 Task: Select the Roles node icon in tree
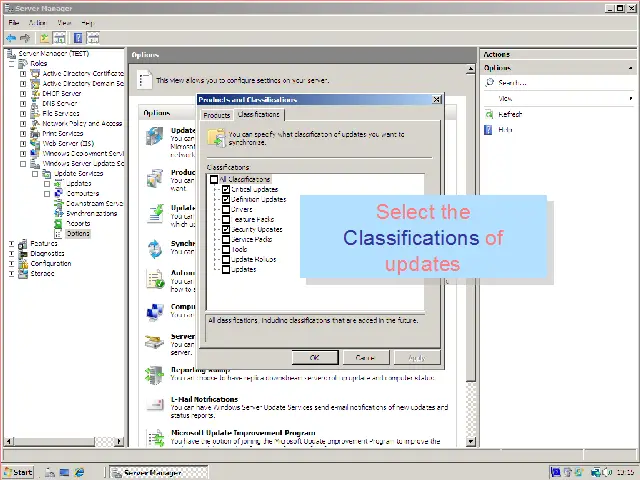[23, 63]
